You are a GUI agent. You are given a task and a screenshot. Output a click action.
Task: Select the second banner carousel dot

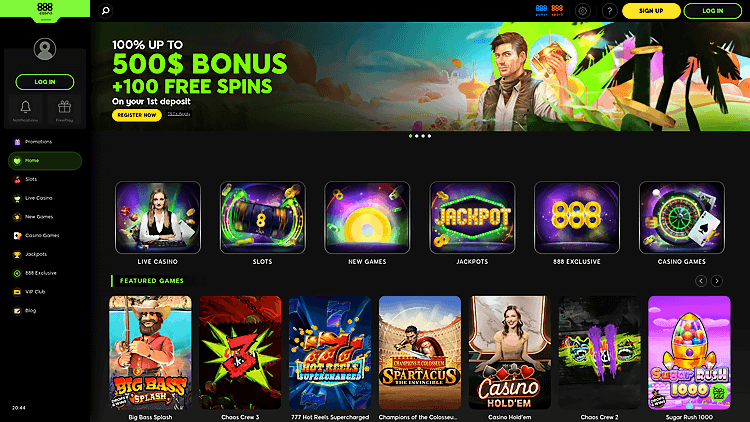point(417,136)
